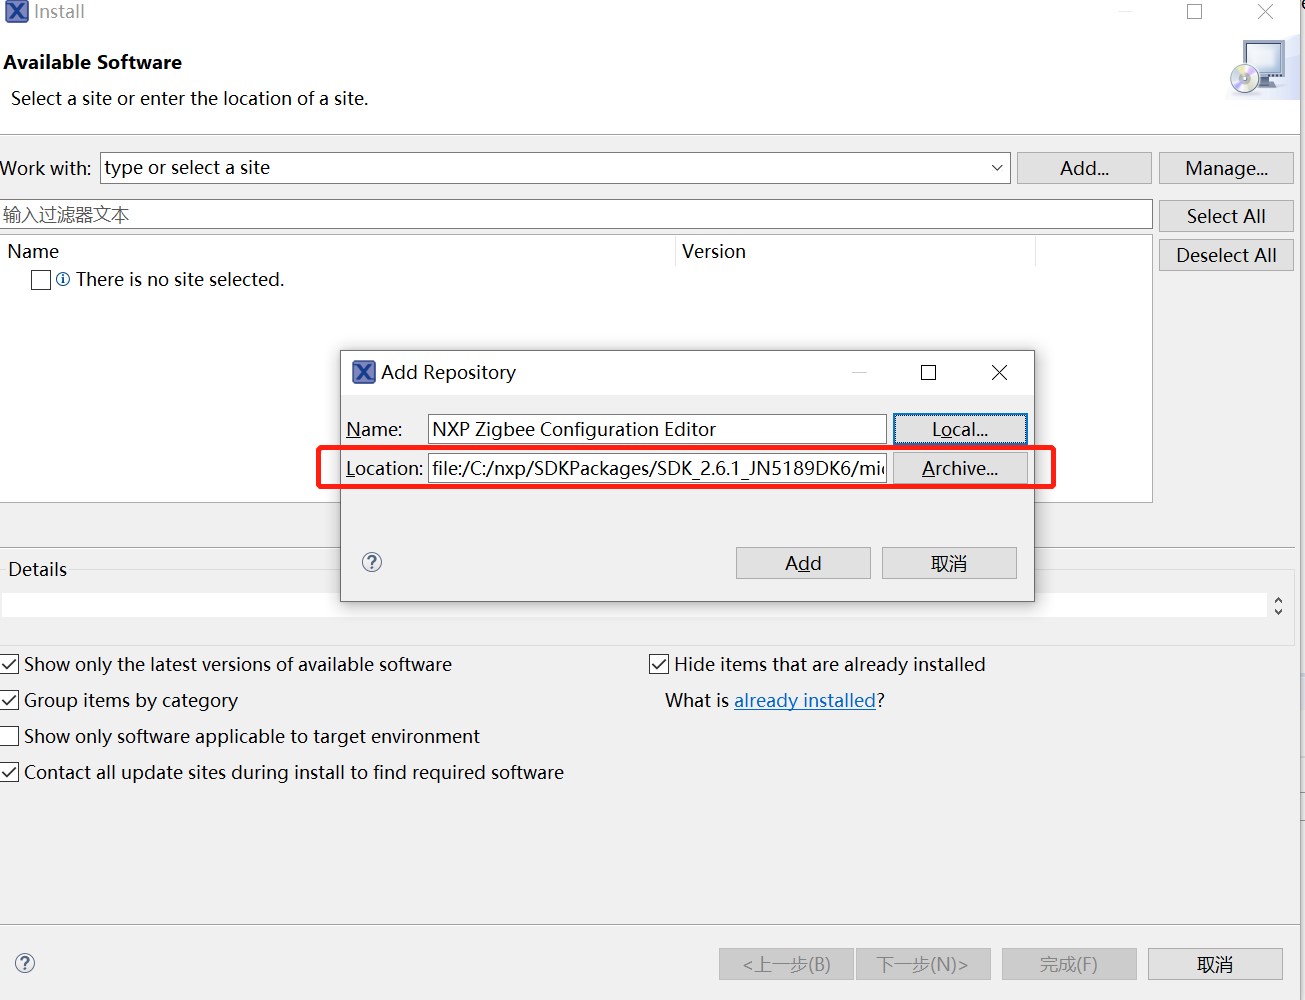Click the Name column header
Screen dimensions: 1305x1000
coord(34,252)
